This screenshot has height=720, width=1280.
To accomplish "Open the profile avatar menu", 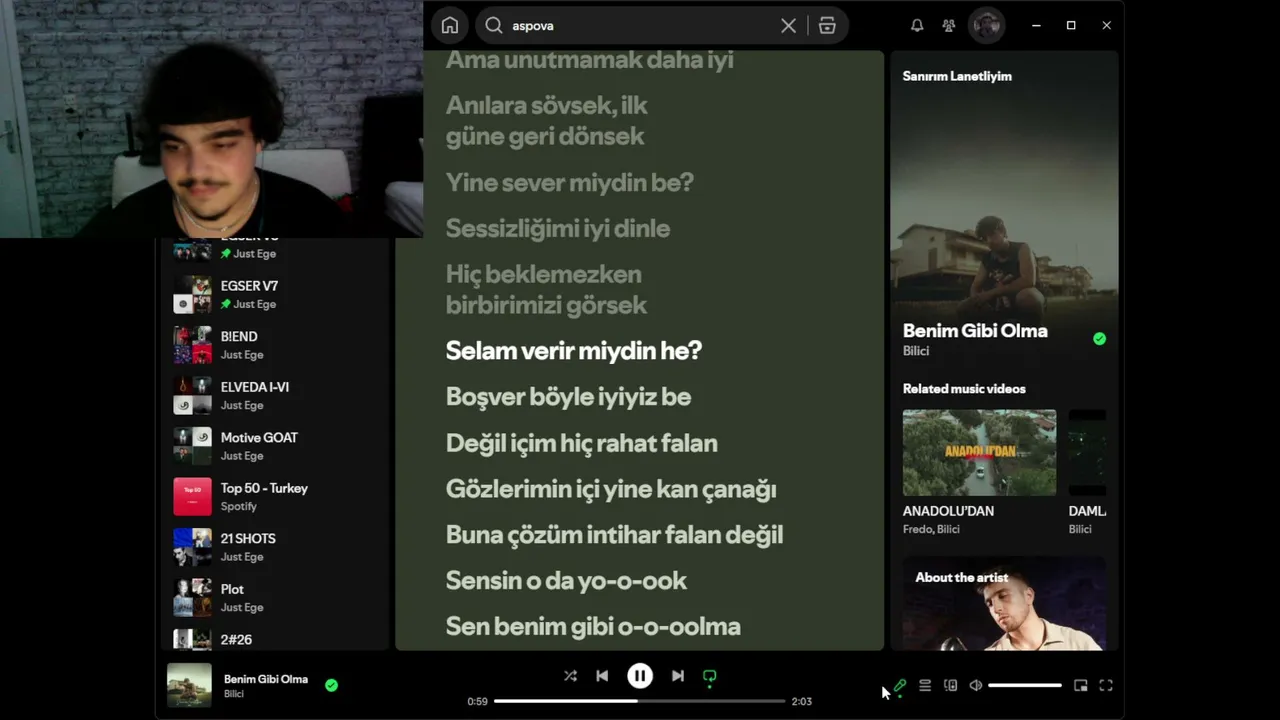I will pos(987,26).
